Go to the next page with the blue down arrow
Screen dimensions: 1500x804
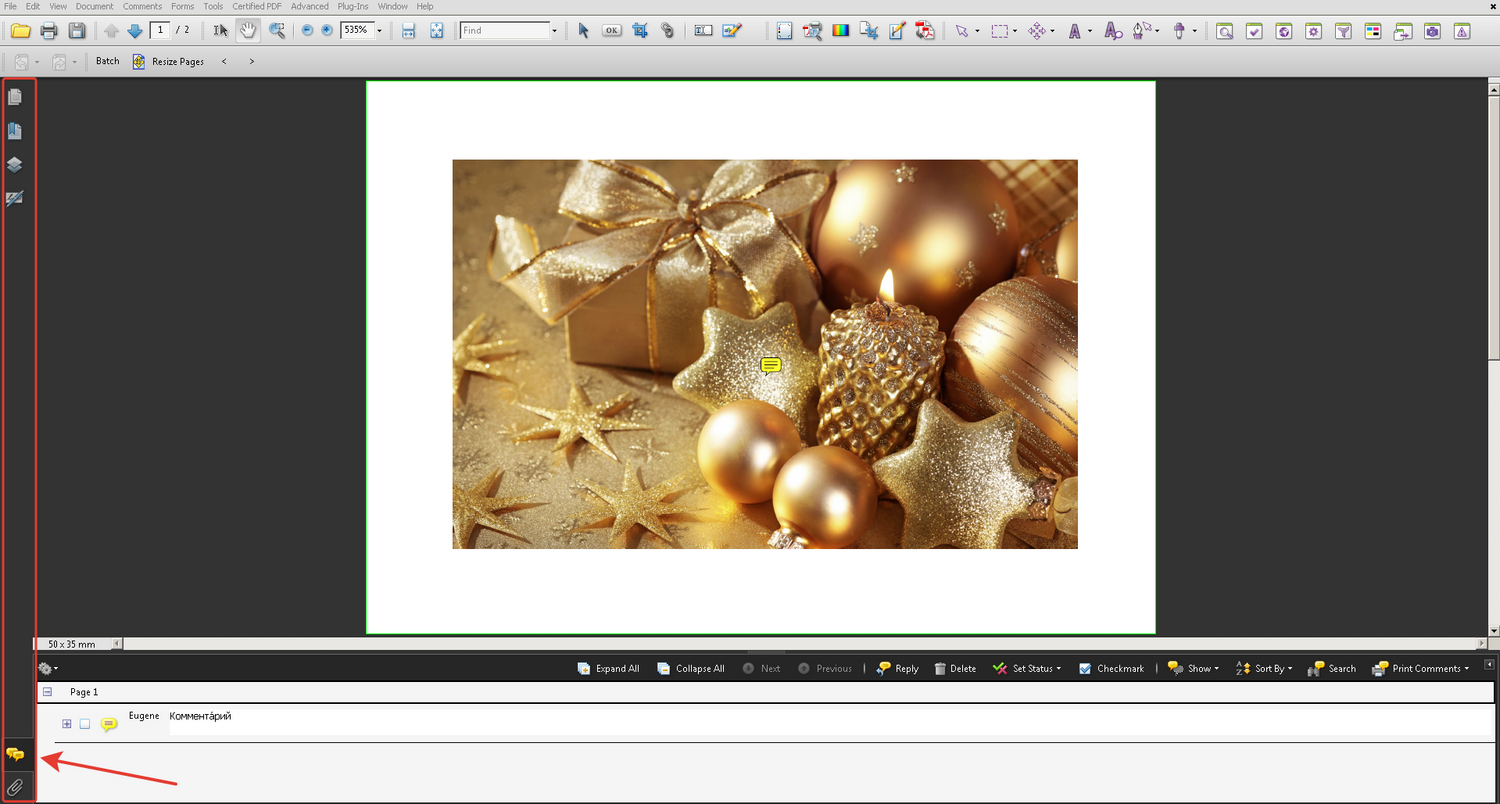point(135,31)
